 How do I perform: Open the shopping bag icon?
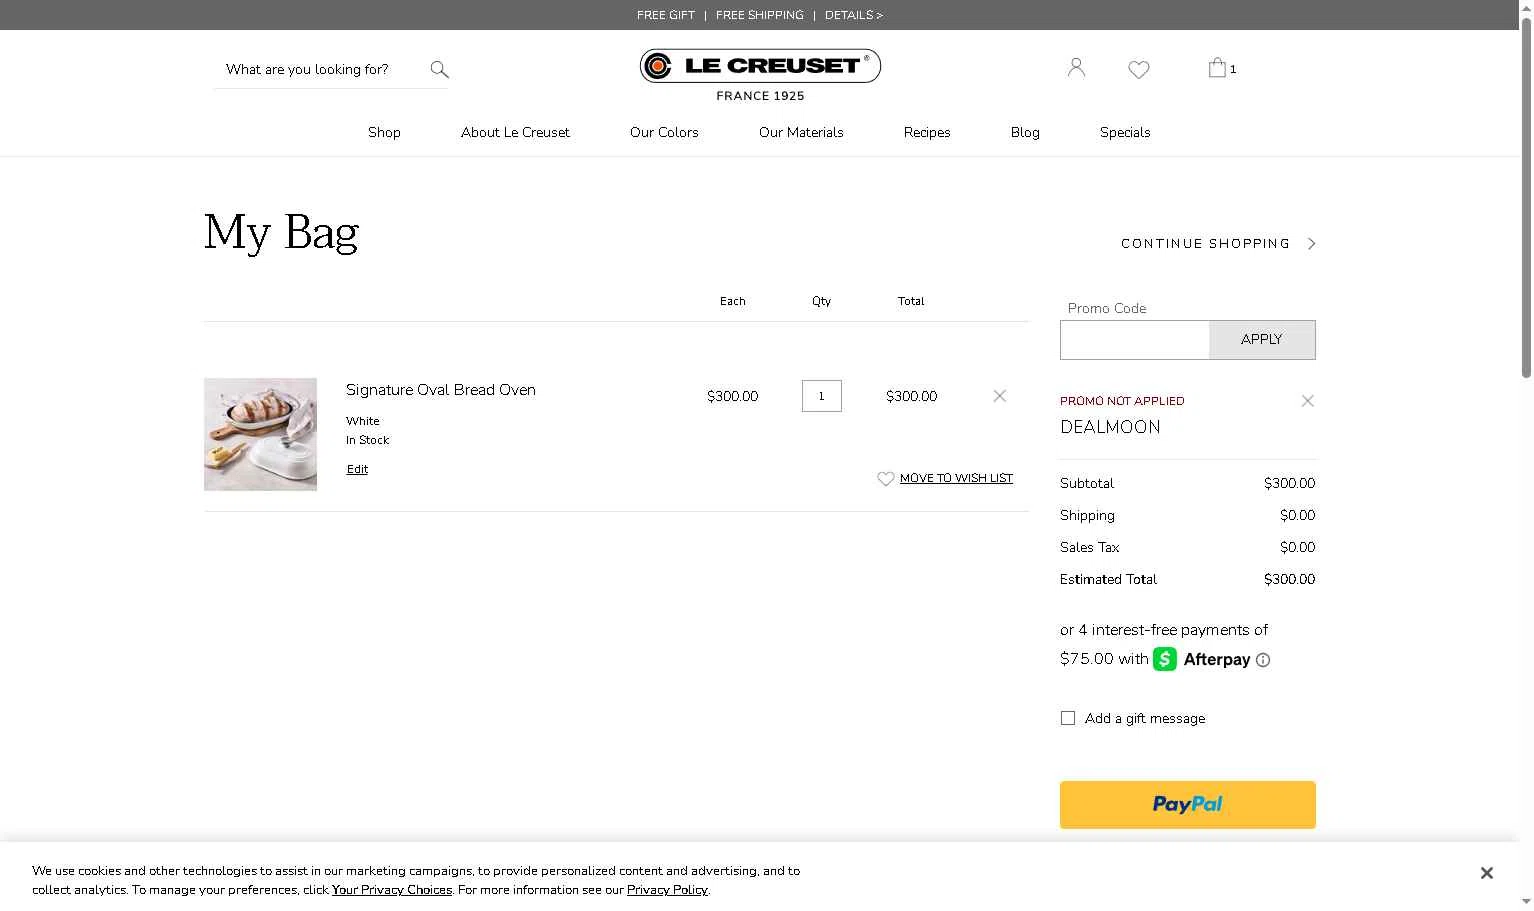point(1217,67)
